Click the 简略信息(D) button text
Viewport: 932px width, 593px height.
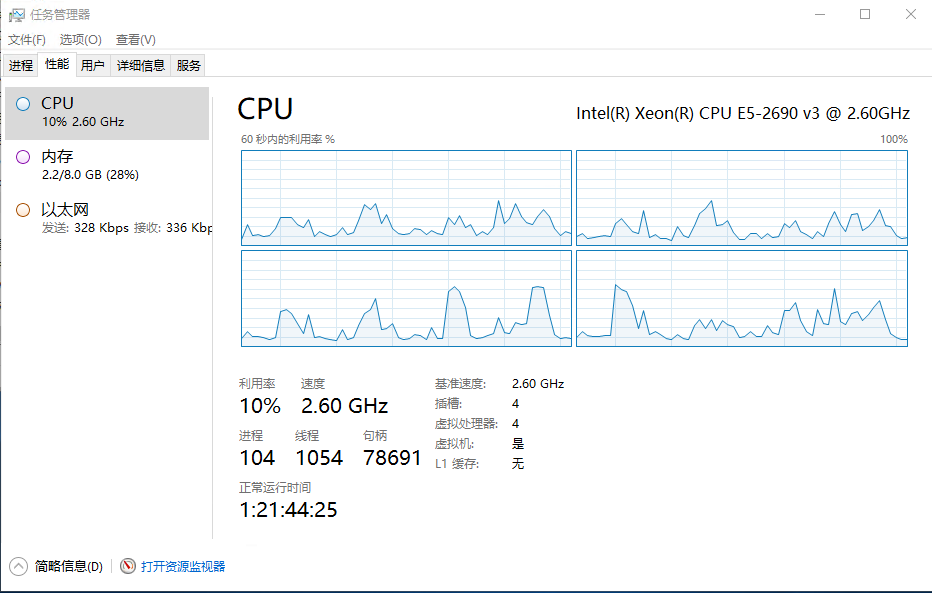(x=68, y=566)
